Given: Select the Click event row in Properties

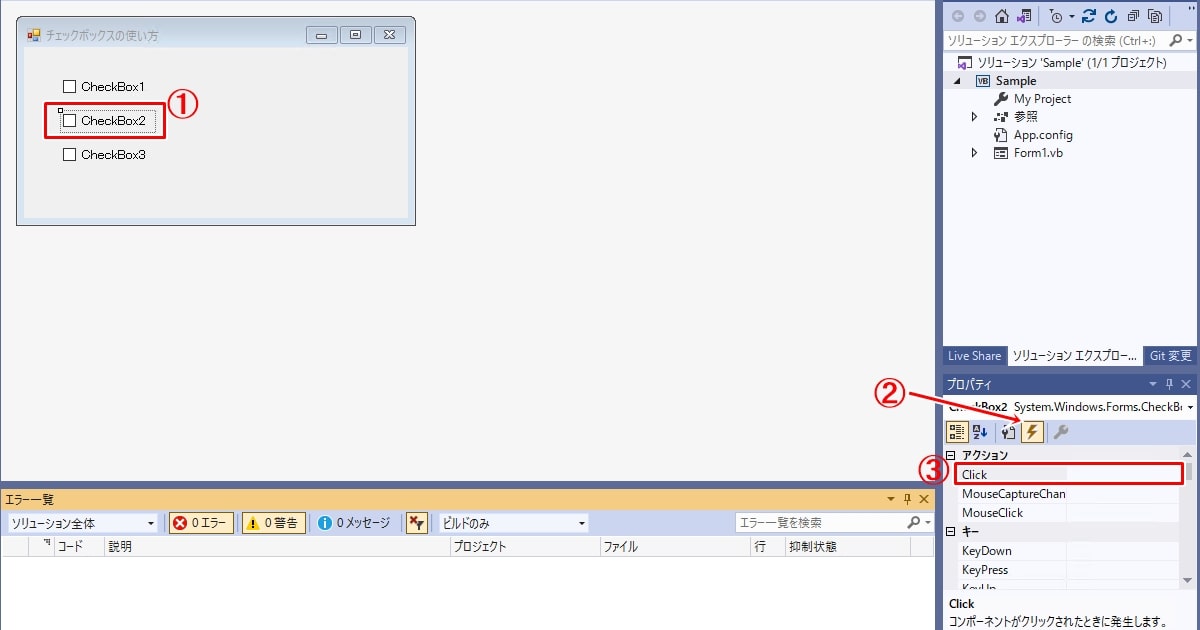Looking at the screenshot, I should 1069,475.
